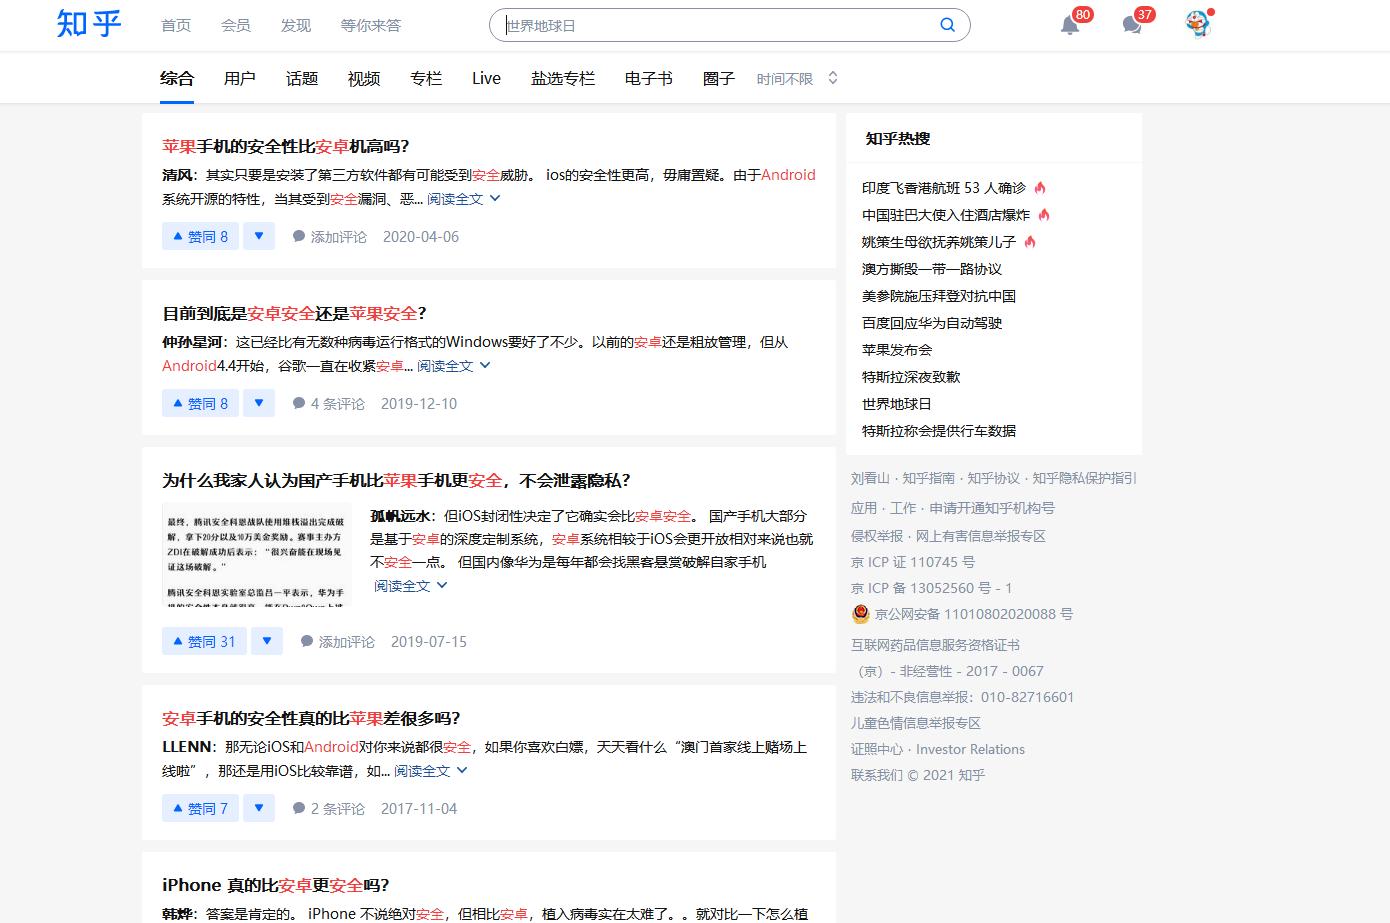Open private messages via the chat icon
This screenshot has width=1390, height=923.
[1132, 26]
